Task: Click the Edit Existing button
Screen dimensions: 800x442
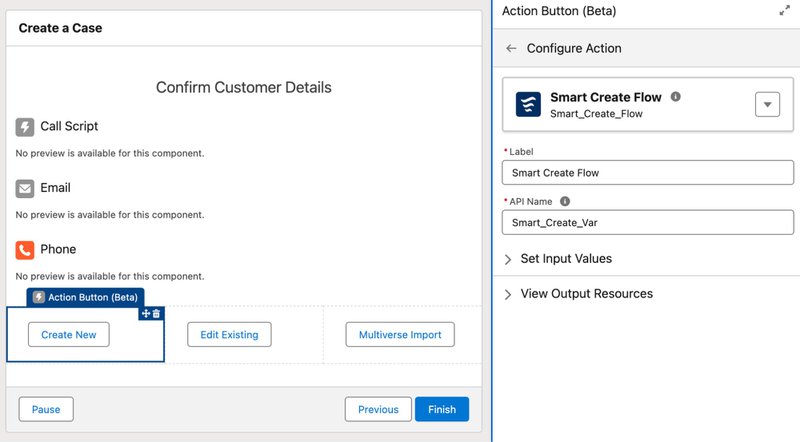Action: [229, 335]
